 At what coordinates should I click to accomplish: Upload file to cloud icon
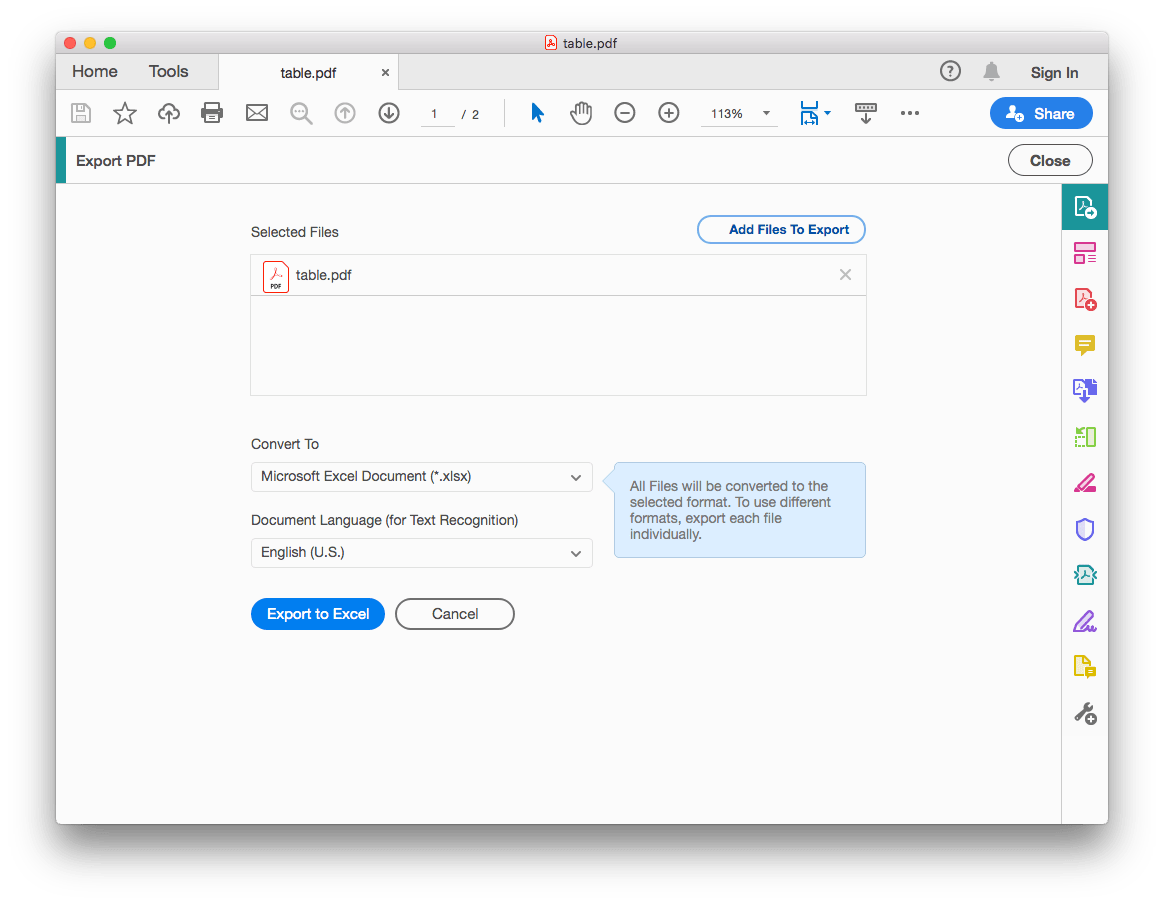point(169,113)
